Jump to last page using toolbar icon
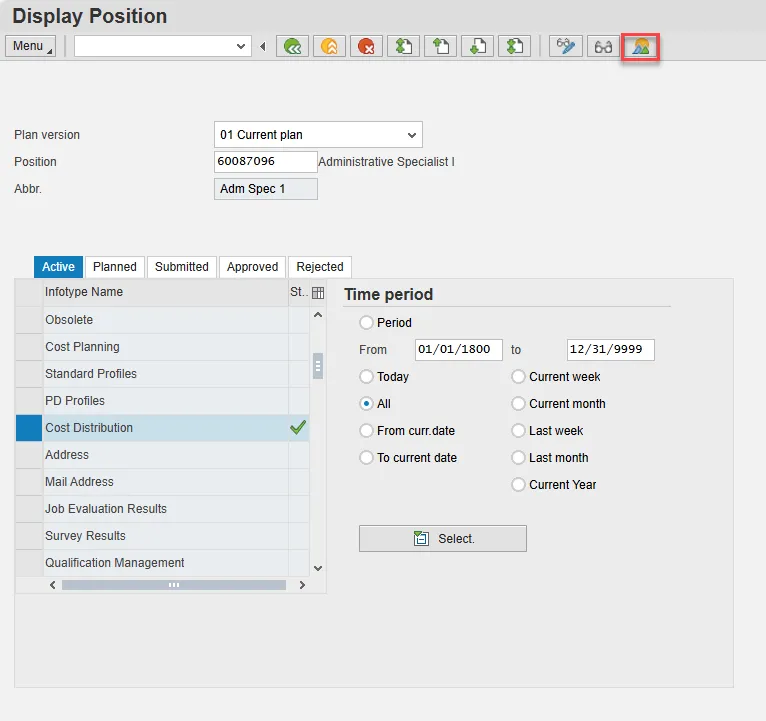The height and width of the screenshot is (721, 766). (514, 47)
